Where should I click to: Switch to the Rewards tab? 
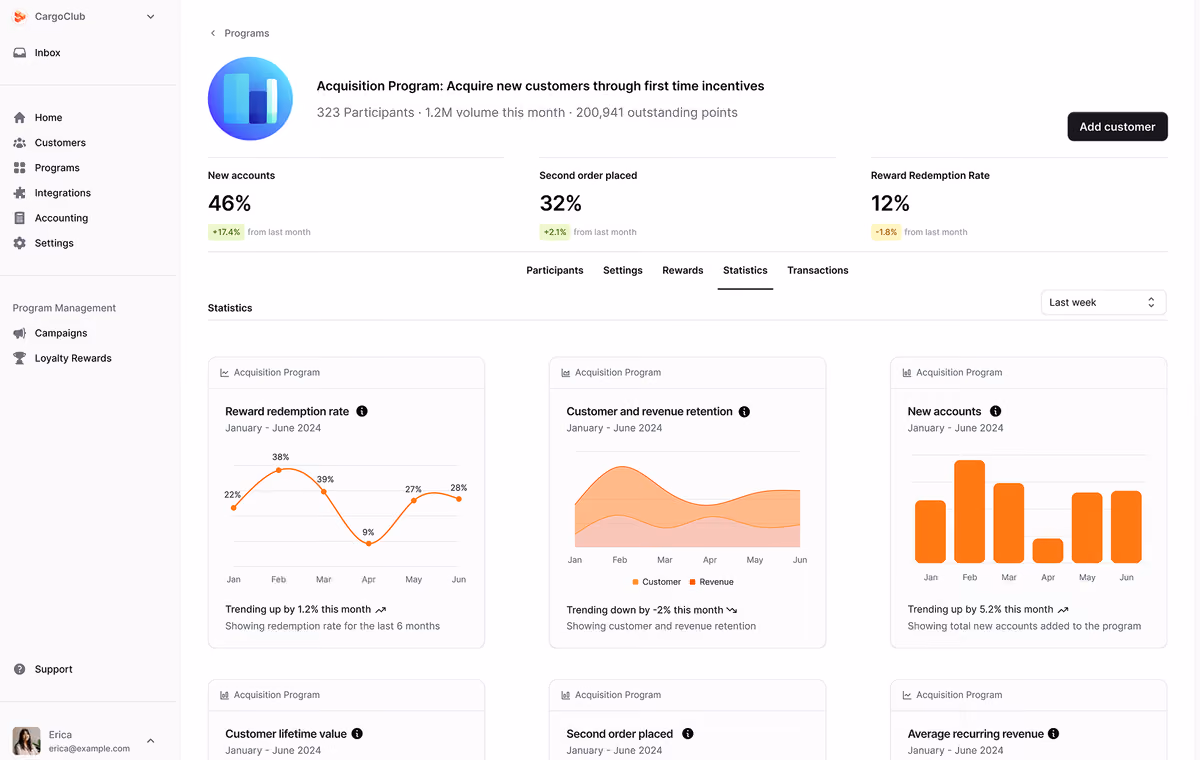pos(683,270)
